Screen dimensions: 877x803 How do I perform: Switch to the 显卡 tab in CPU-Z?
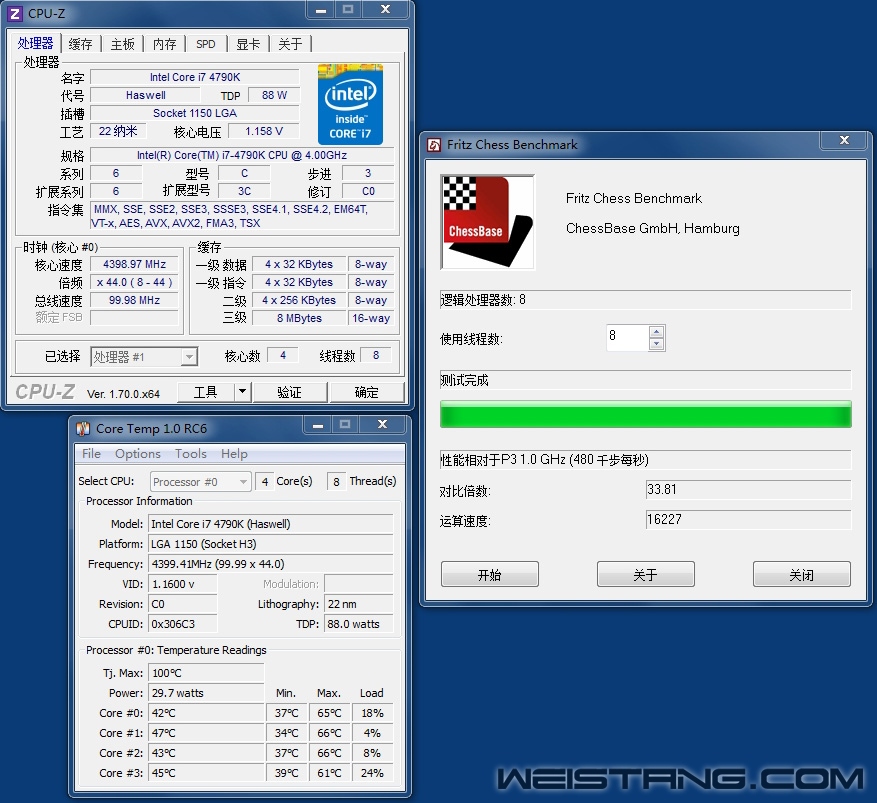pyautogui.click(x=248, y=44)
